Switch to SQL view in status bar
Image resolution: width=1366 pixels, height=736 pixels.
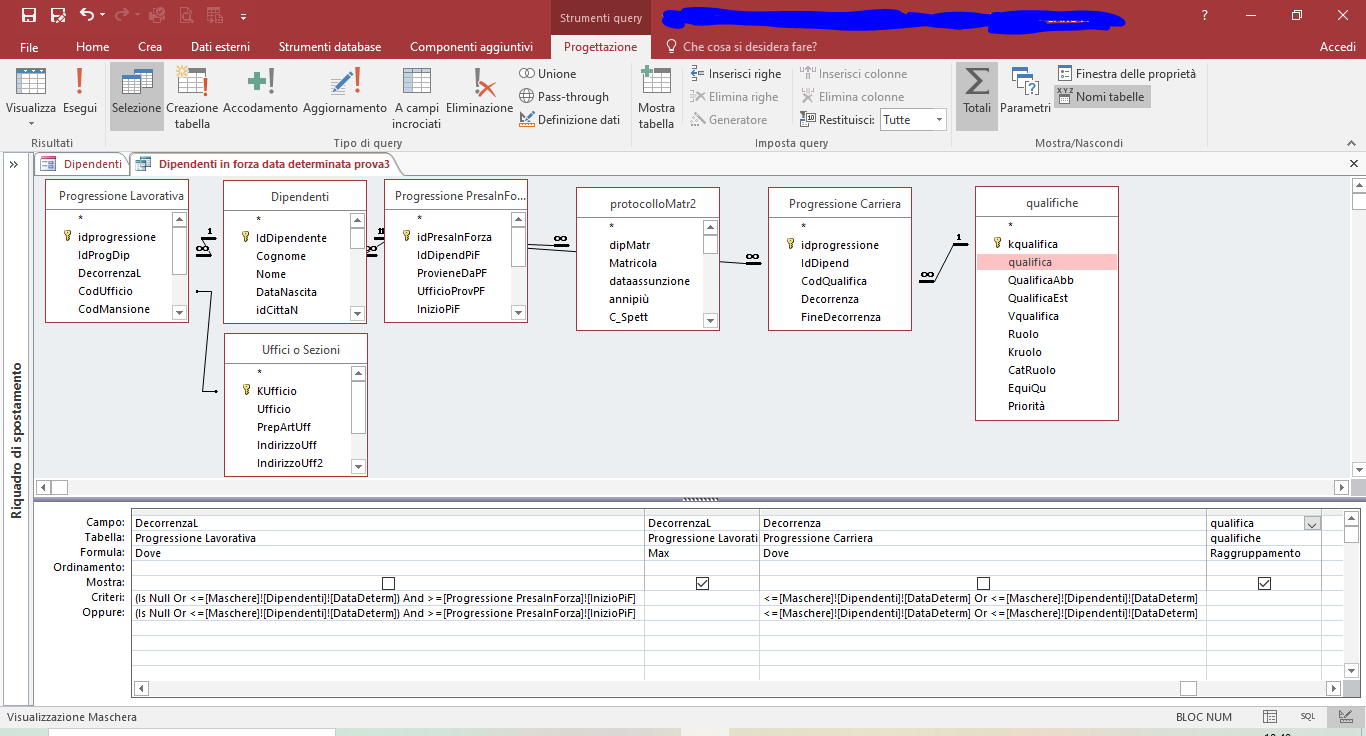[x=1308, y=717]
